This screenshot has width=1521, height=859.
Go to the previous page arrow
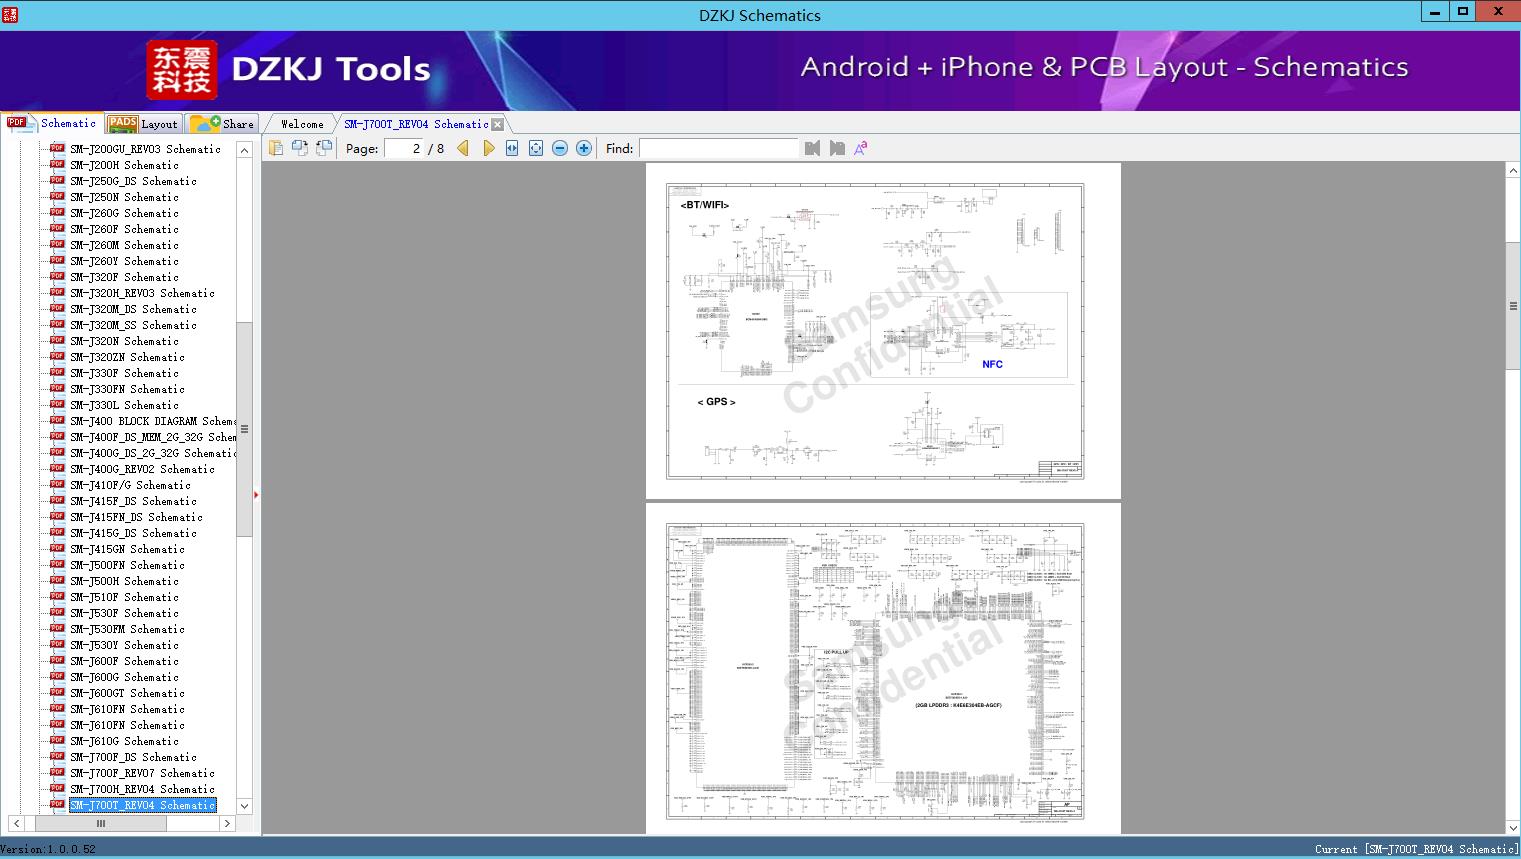(x=463, y=148)
